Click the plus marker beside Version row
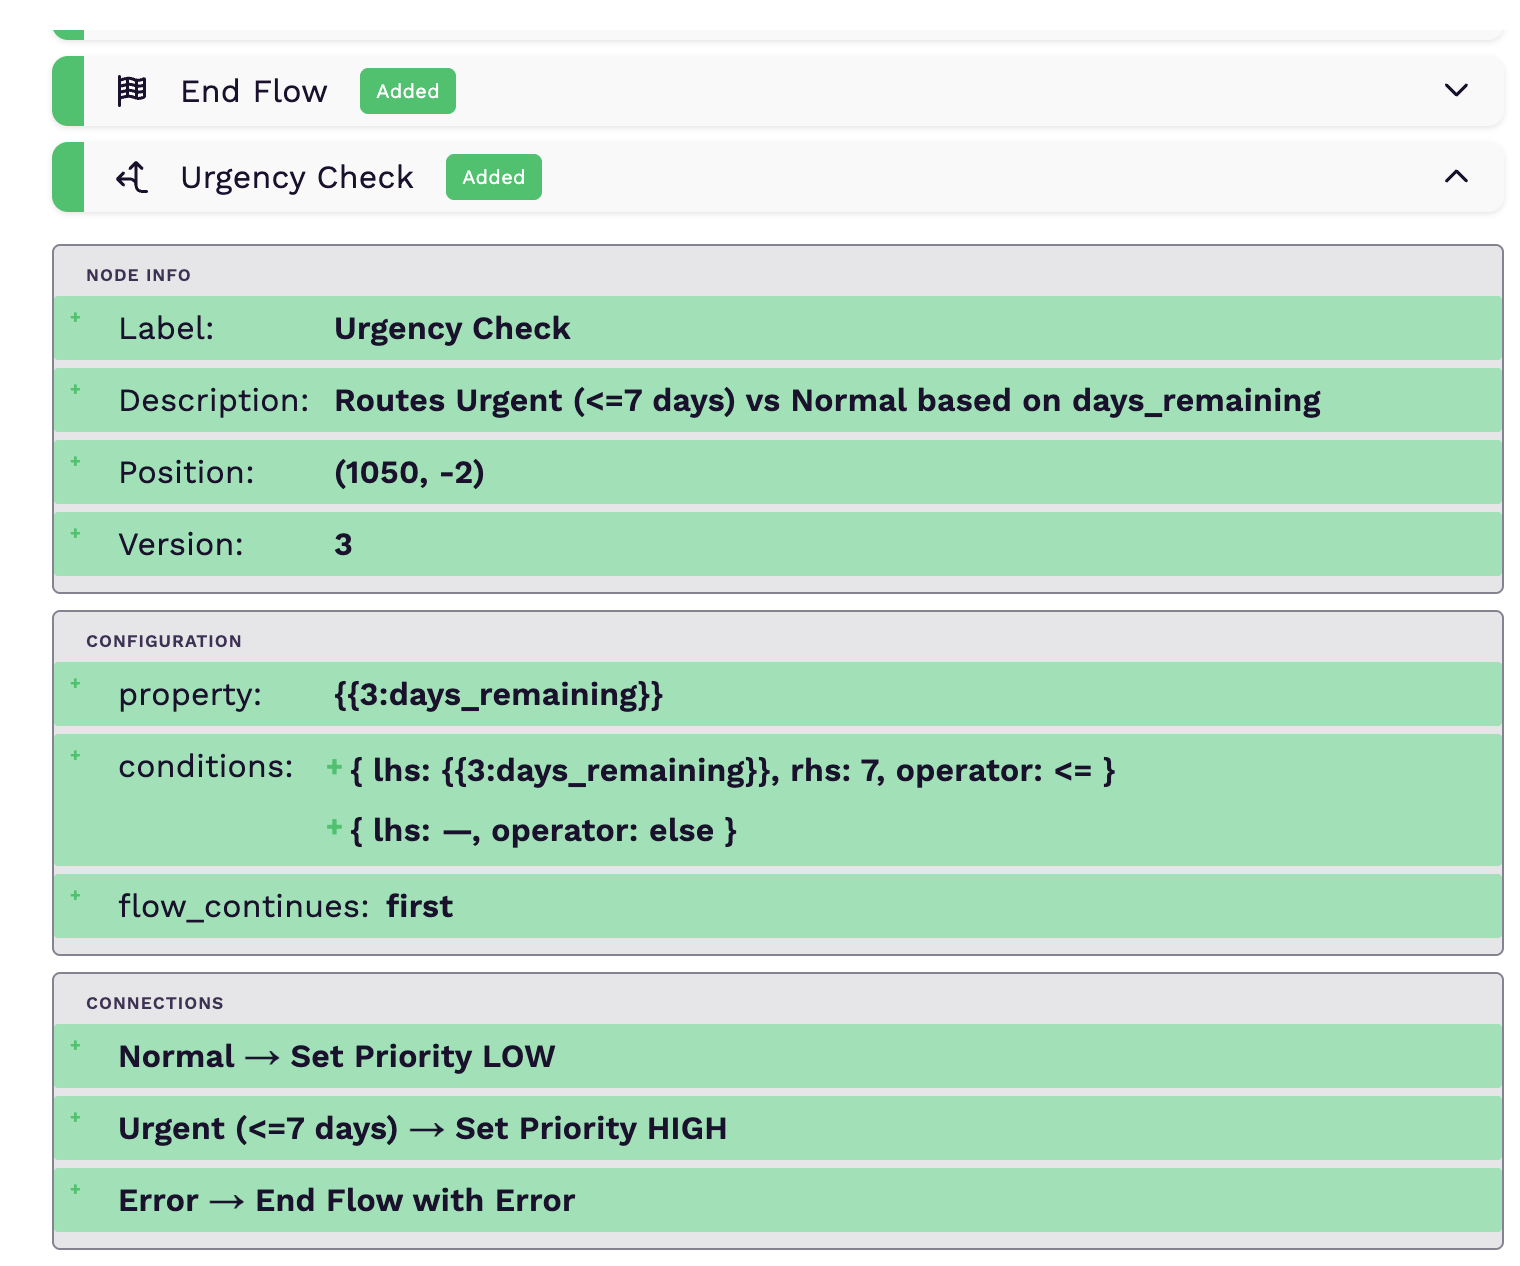 coord(75,534)
